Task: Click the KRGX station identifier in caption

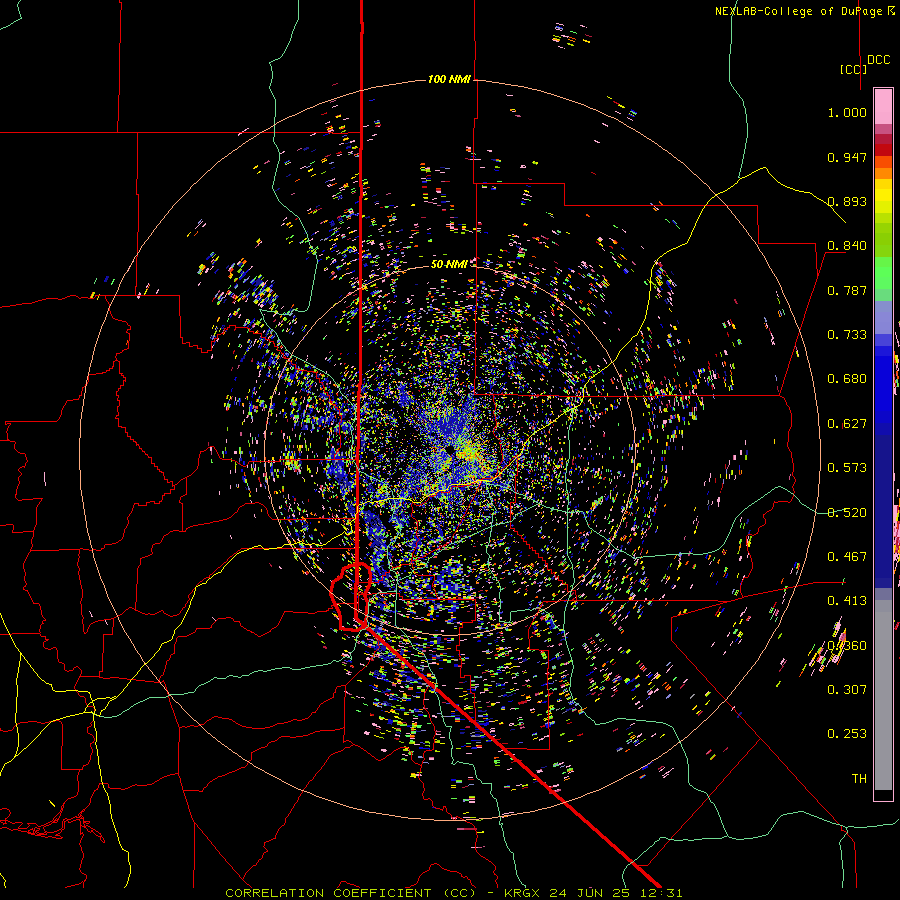Action: pyautogui.click(x=522, y=893)
